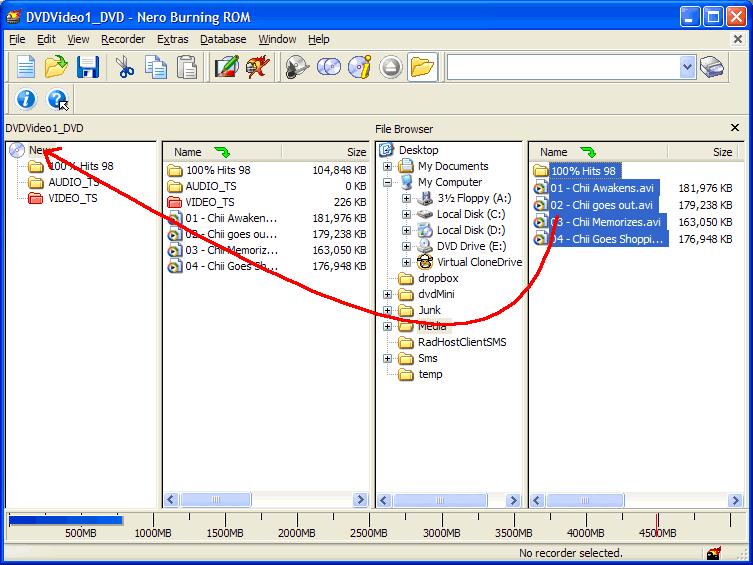753x565 pixels.
Task: Open the View menu
Action: [78, 39]
